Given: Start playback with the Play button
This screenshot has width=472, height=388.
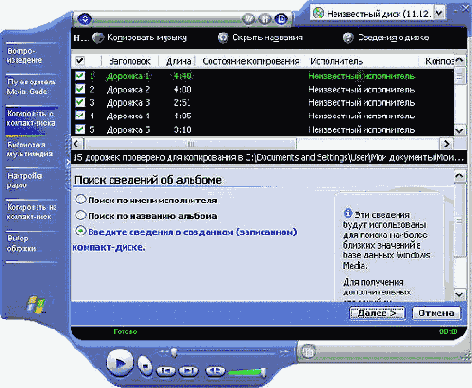Looking at the screenshot, I should pos(120,363).
